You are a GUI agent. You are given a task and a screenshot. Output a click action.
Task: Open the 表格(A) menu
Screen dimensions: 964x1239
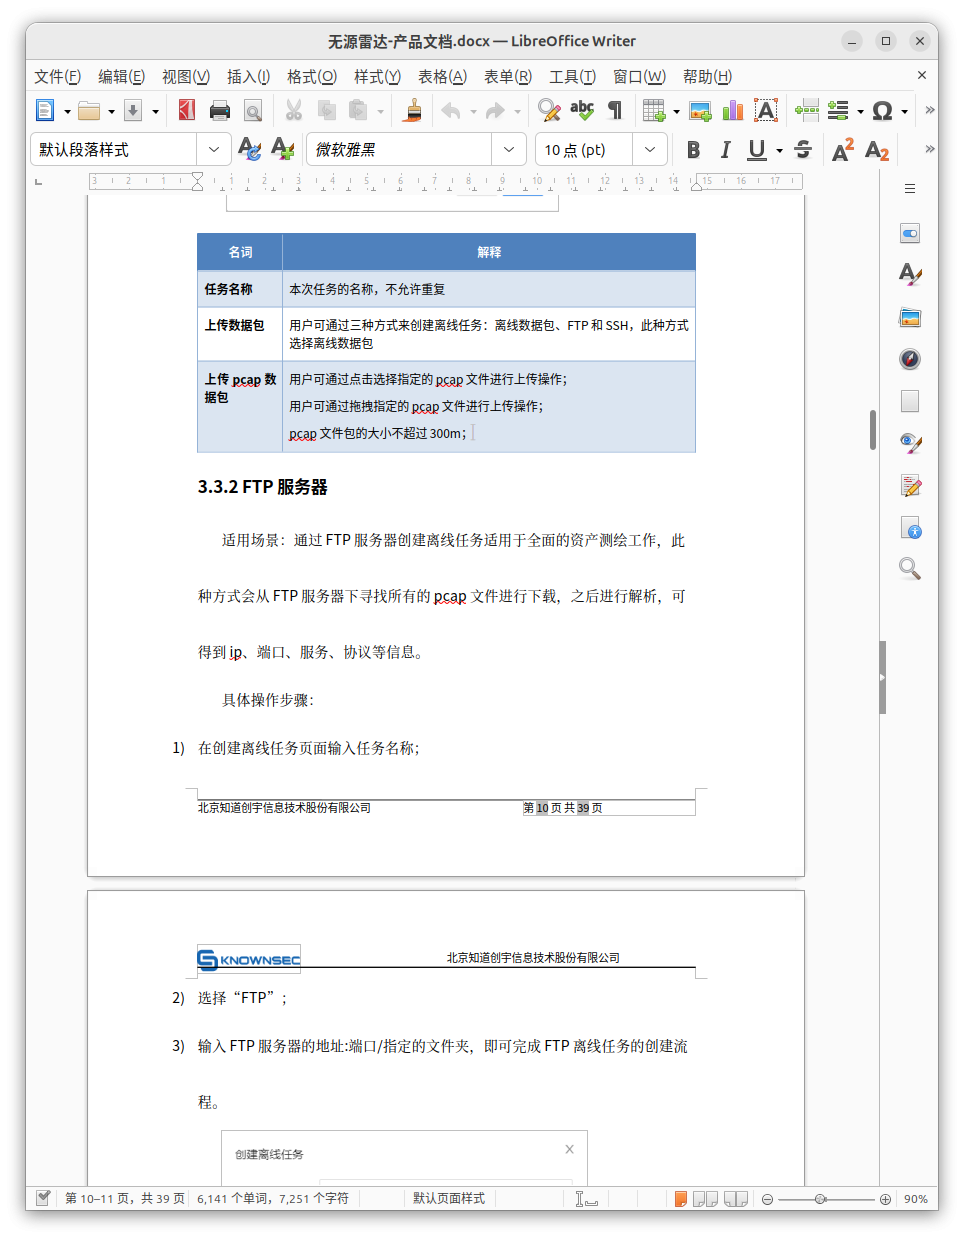tap(442, 76)
